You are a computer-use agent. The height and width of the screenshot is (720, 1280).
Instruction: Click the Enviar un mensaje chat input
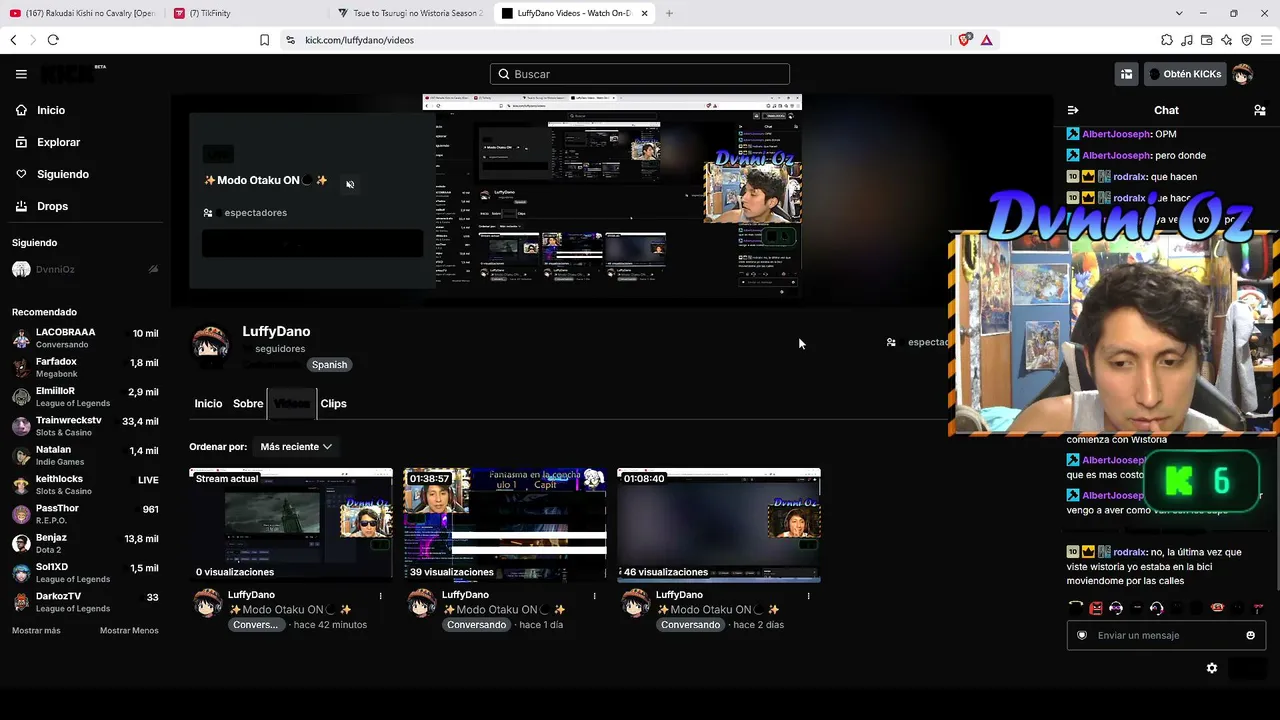[x=1166, y=635]
